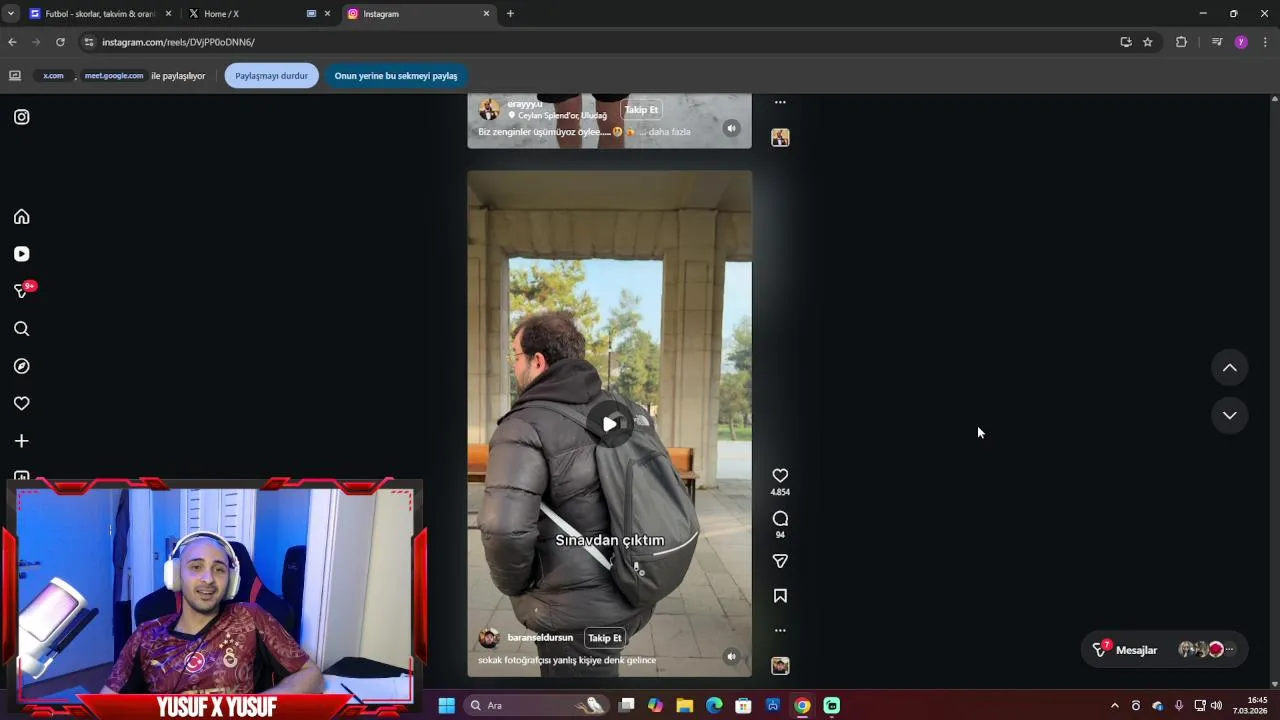
Task: Close the Instagram browser tab
Action: (x=486, y=14)
